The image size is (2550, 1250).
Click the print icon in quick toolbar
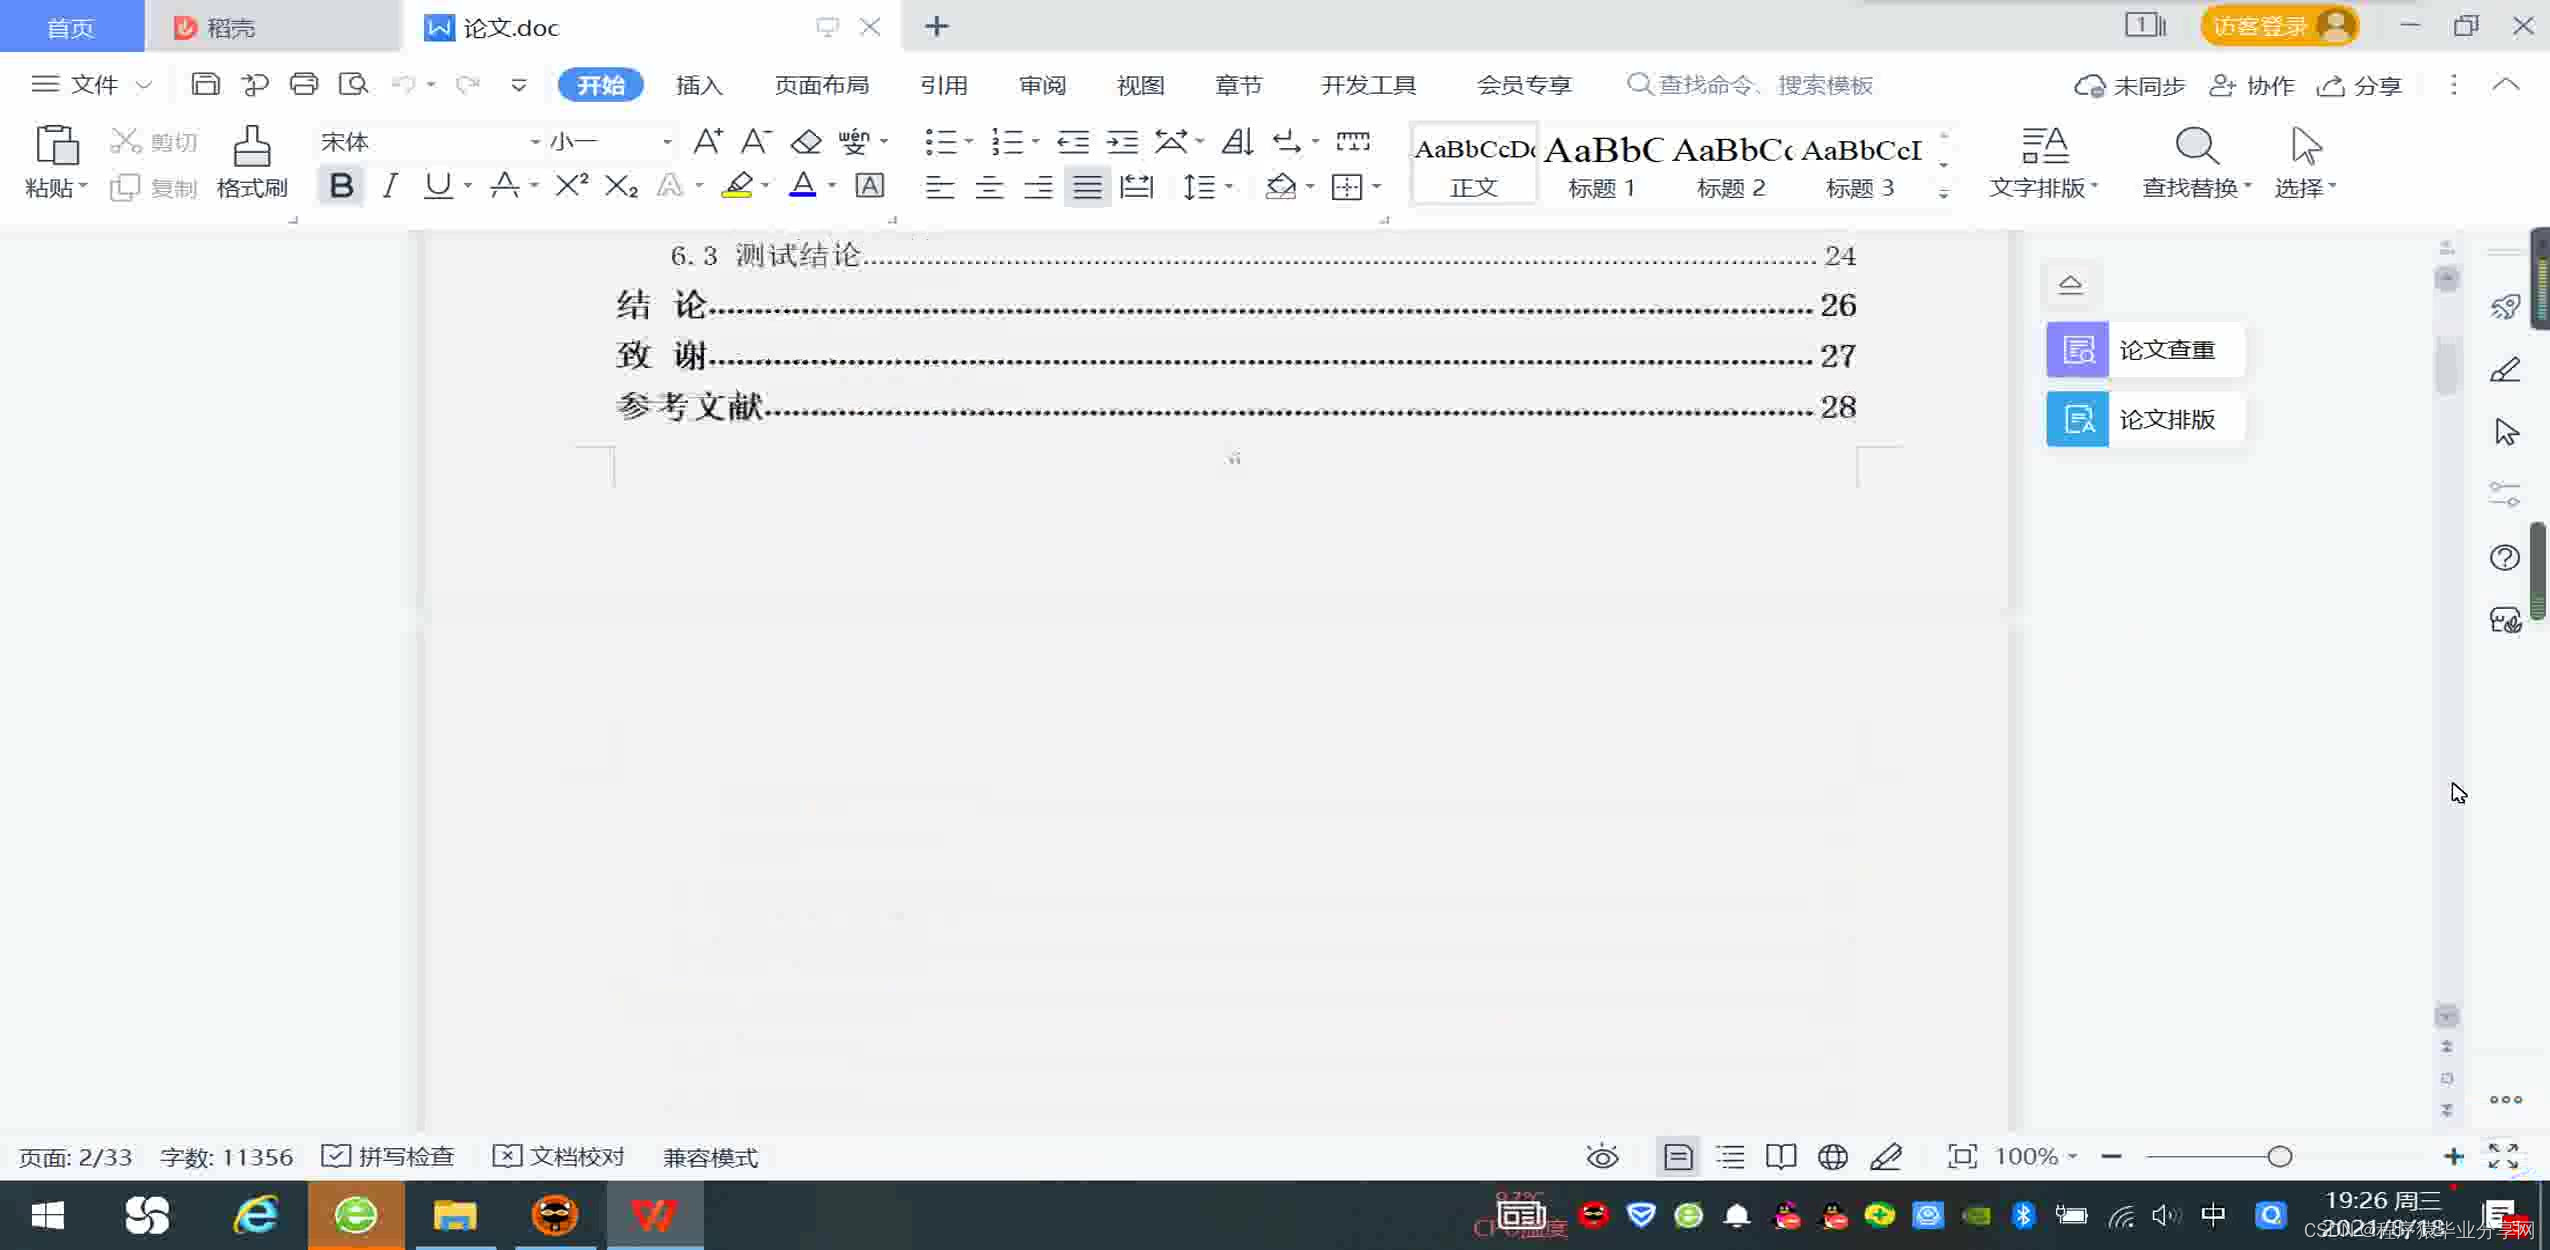tap(304, 85)
